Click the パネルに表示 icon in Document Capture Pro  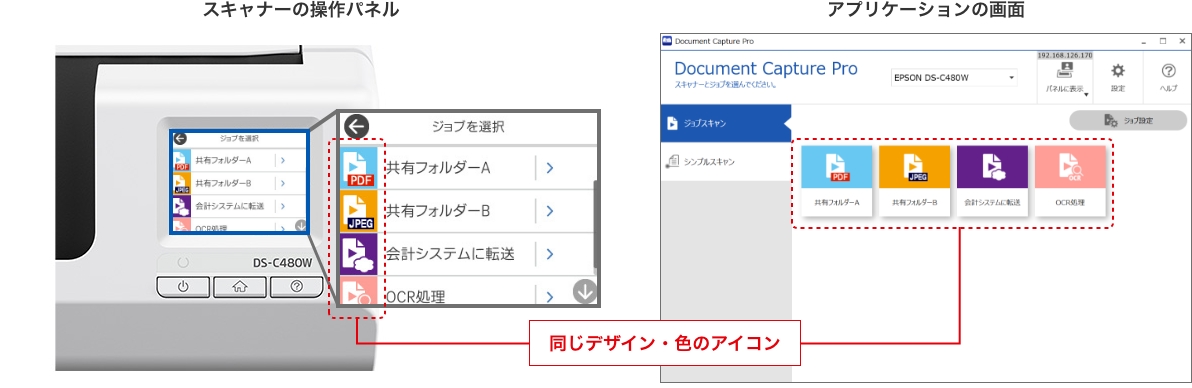(x=1064, y=71)
